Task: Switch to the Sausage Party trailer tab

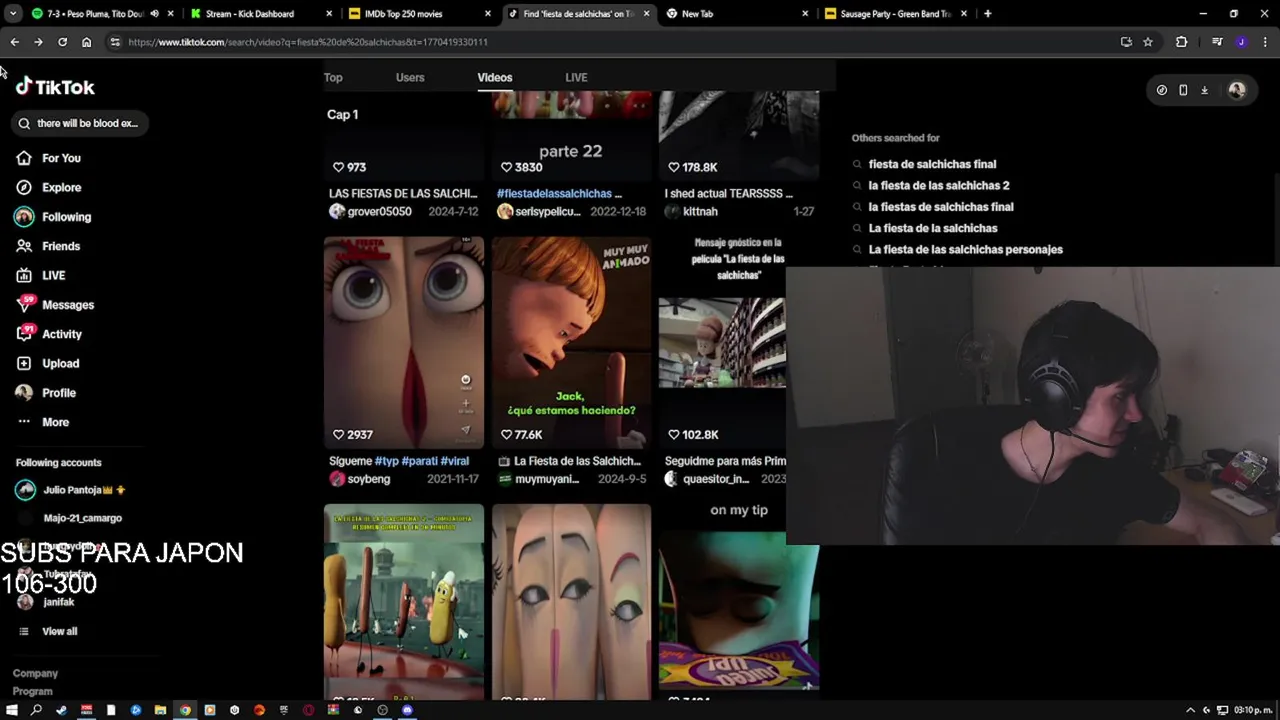Action: 895,14
